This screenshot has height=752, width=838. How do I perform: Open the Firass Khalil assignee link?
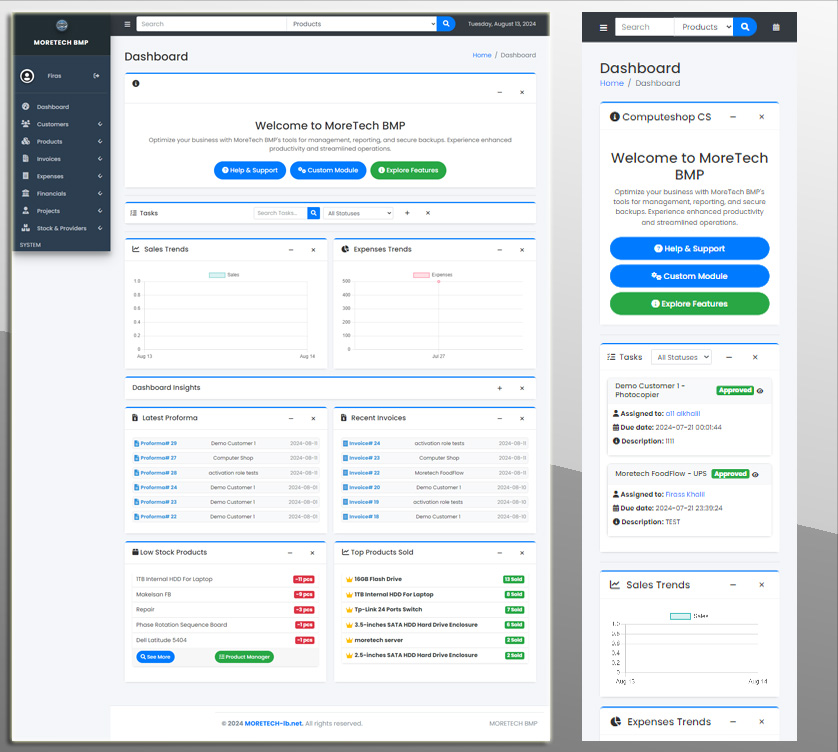(x=685, y=494)
